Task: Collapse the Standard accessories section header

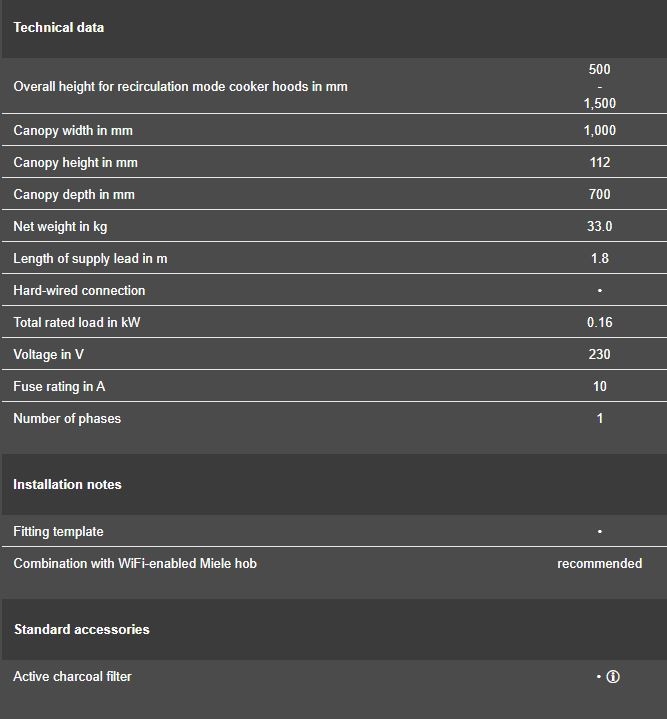Action: point(334,630)
